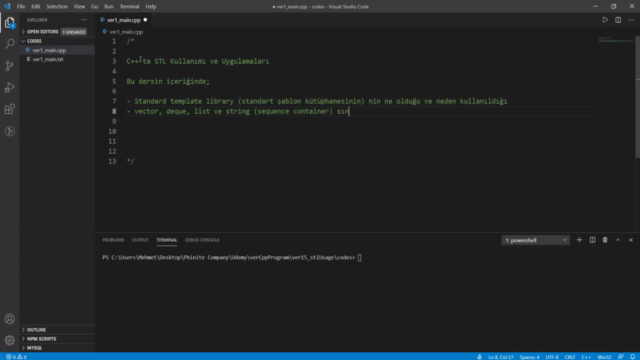640x360 pixels.
Task: Change line ending via CRLF status item
Action: (570, 357)
